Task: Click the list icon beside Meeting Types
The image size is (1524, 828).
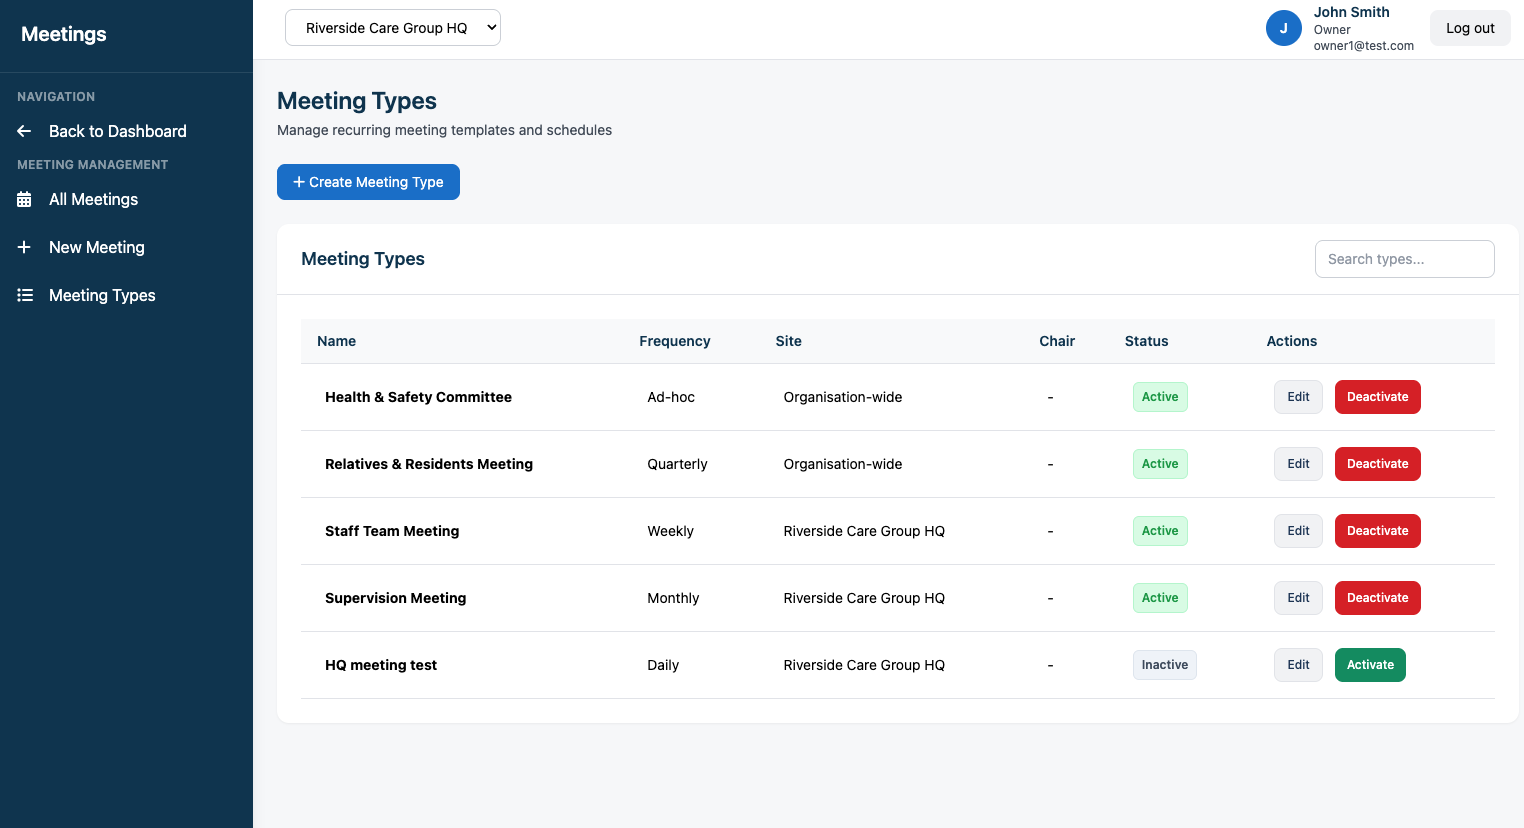Action: click(25, 295)
